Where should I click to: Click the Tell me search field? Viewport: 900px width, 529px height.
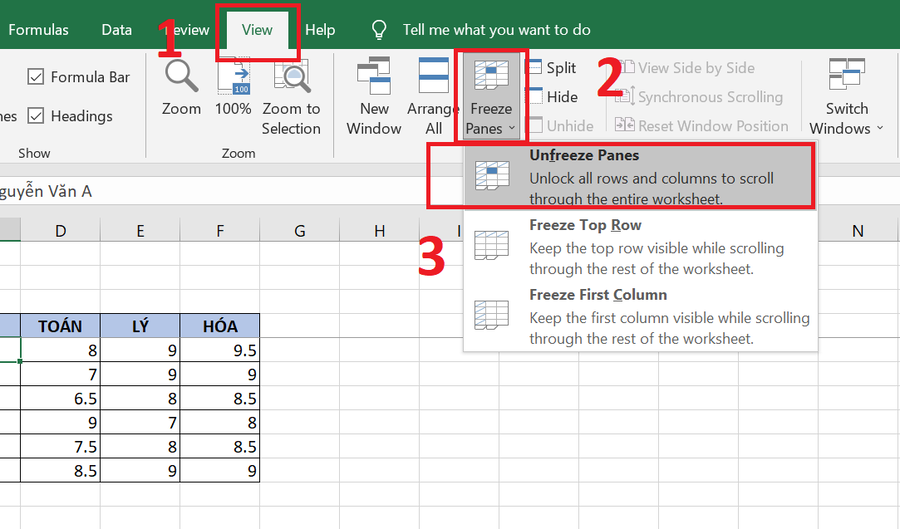(496, 30)
